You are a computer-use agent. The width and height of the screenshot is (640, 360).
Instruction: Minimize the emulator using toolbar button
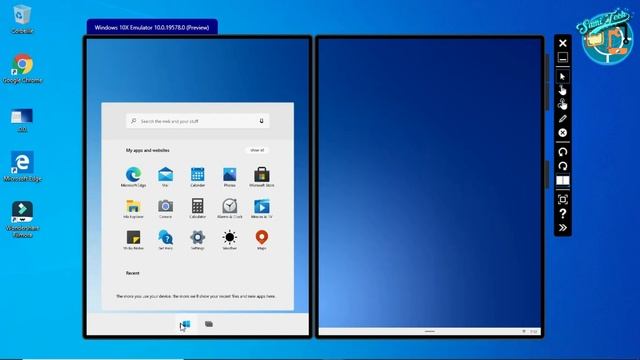[x=562, y=57]
